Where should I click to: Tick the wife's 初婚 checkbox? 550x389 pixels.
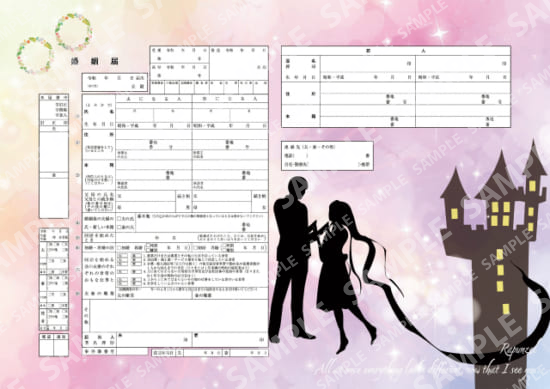point(196,248)
